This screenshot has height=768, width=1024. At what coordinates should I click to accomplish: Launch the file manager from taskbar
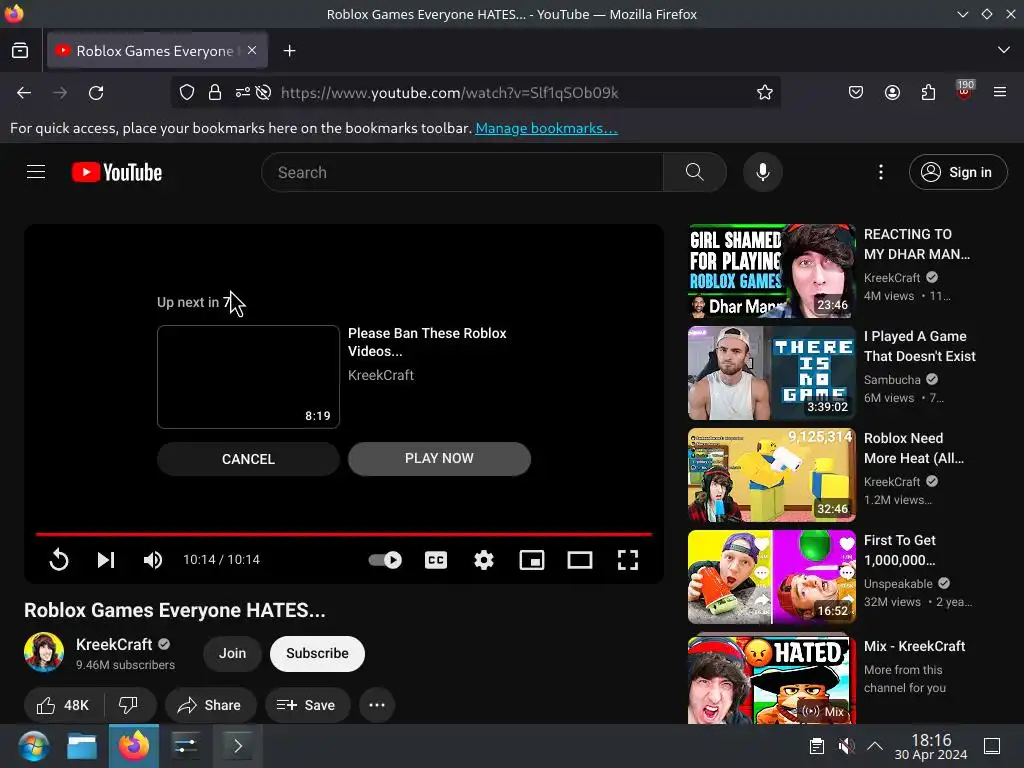(82, 746)
